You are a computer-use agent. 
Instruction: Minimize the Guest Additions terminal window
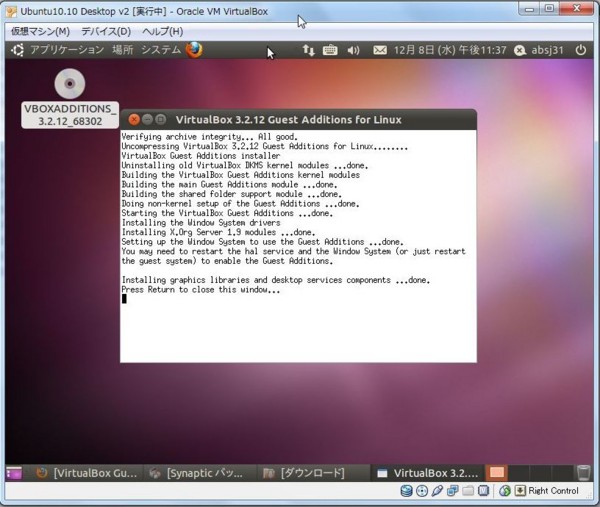point(147,120)
